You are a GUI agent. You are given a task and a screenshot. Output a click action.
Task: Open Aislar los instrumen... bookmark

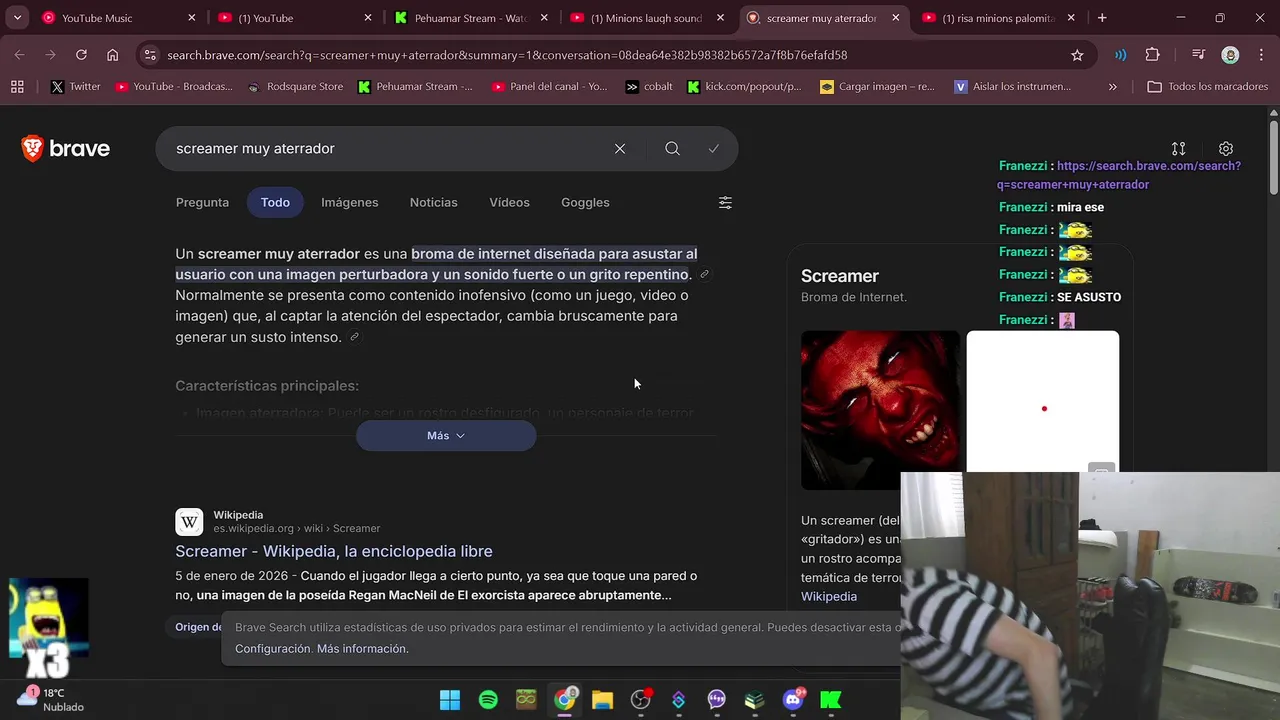(1012, 87)
